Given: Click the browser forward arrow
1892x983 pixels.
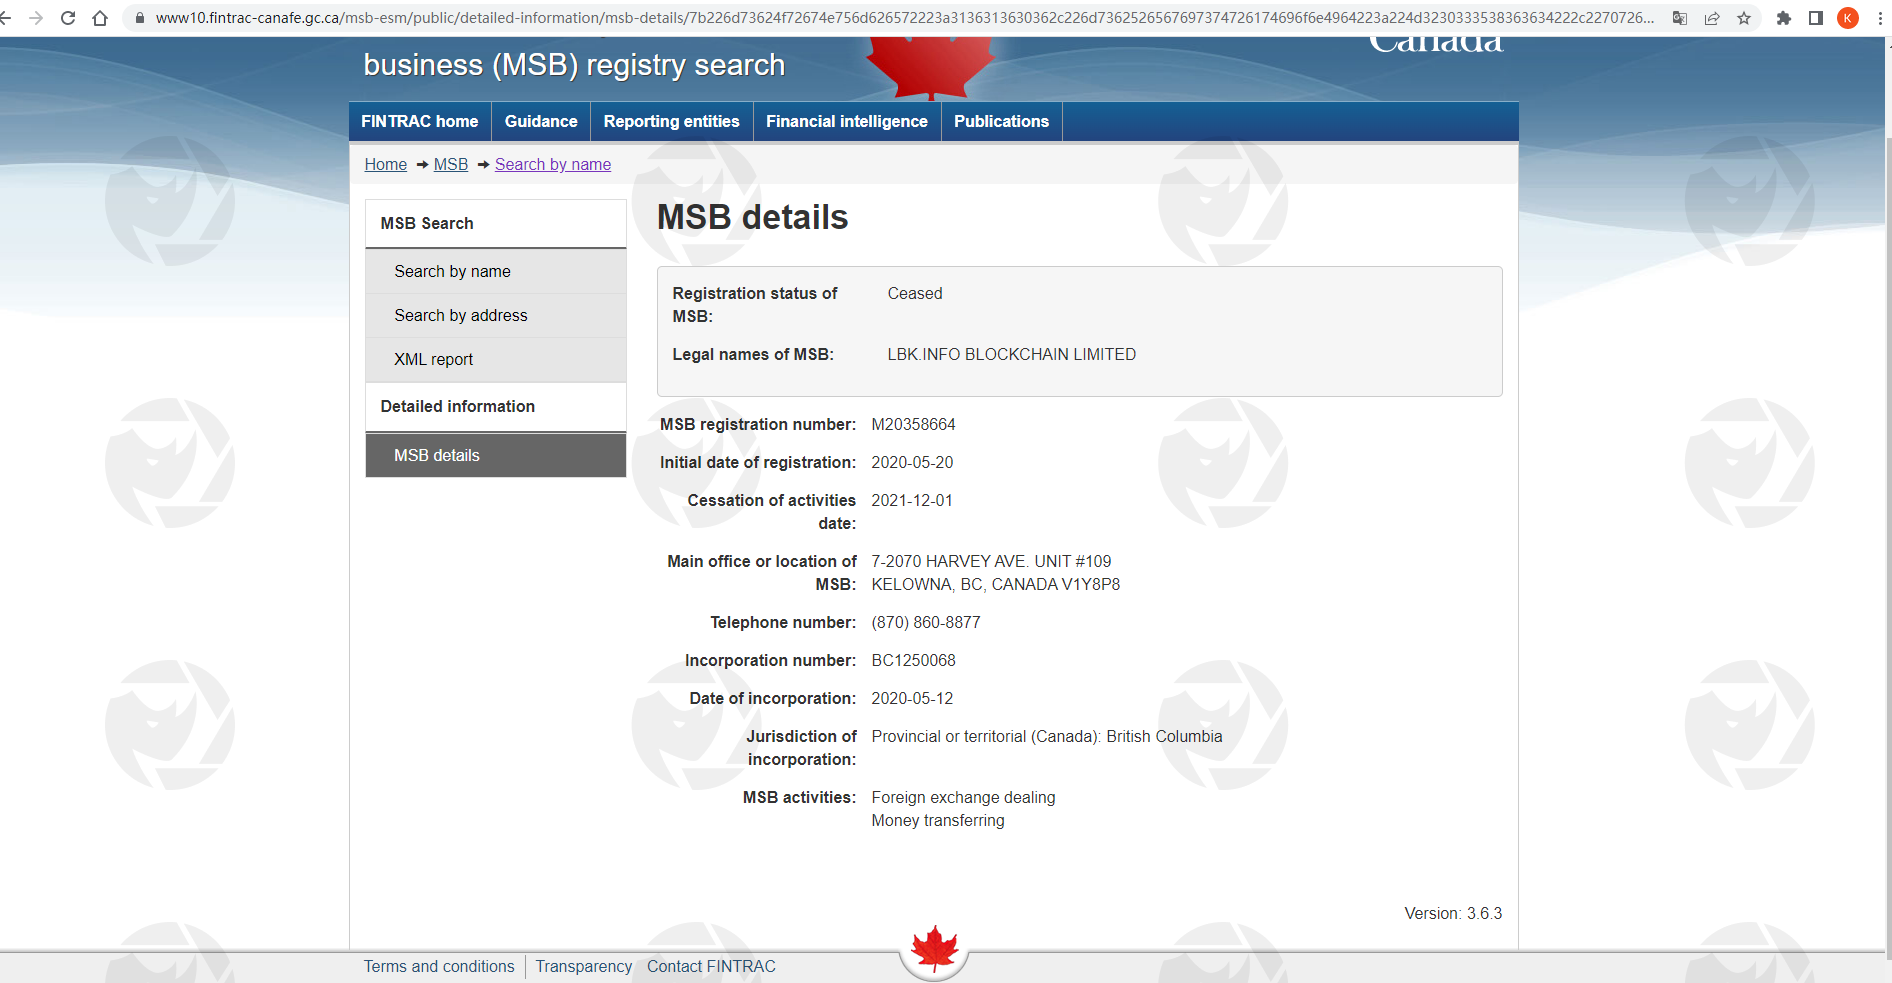Looking at the screenshot, I should (36, 18).
